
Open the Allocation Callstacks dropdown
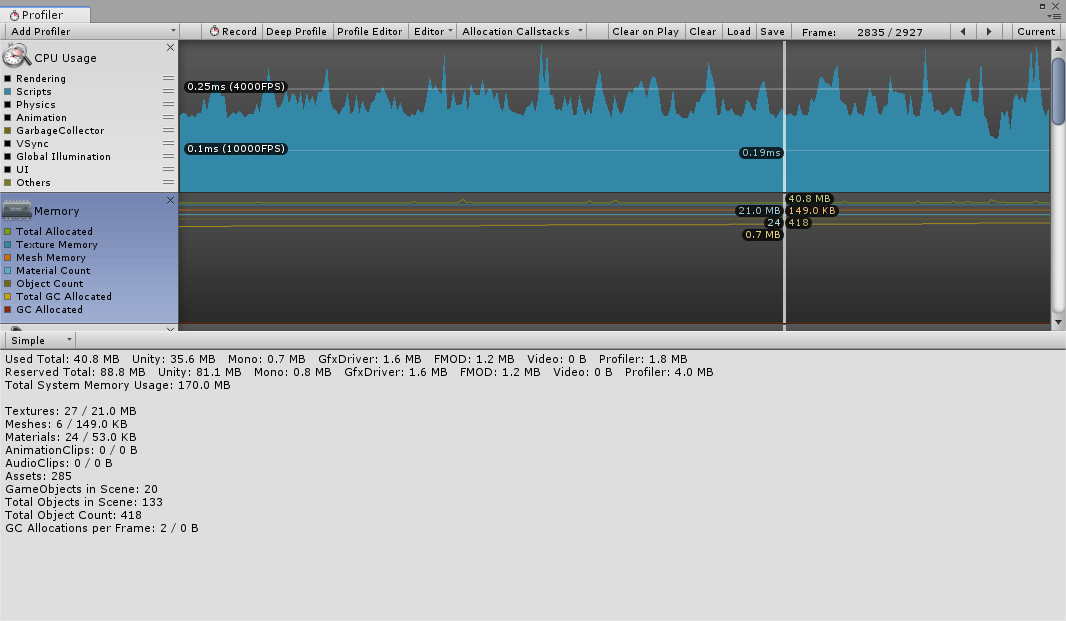(x=521, y=31)
